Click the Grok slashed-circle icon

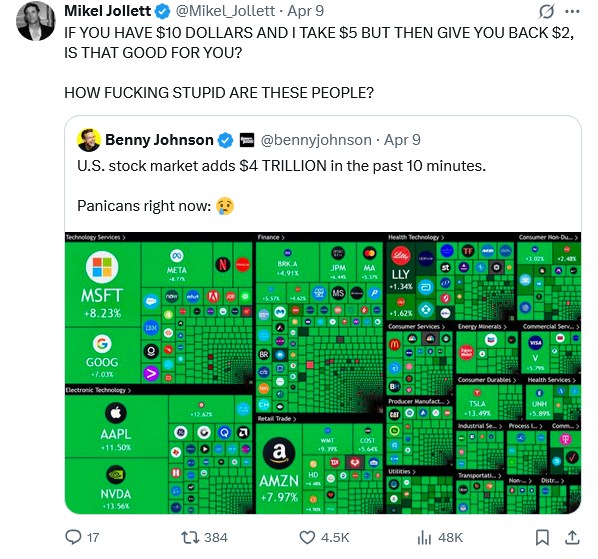click(547, 11)
